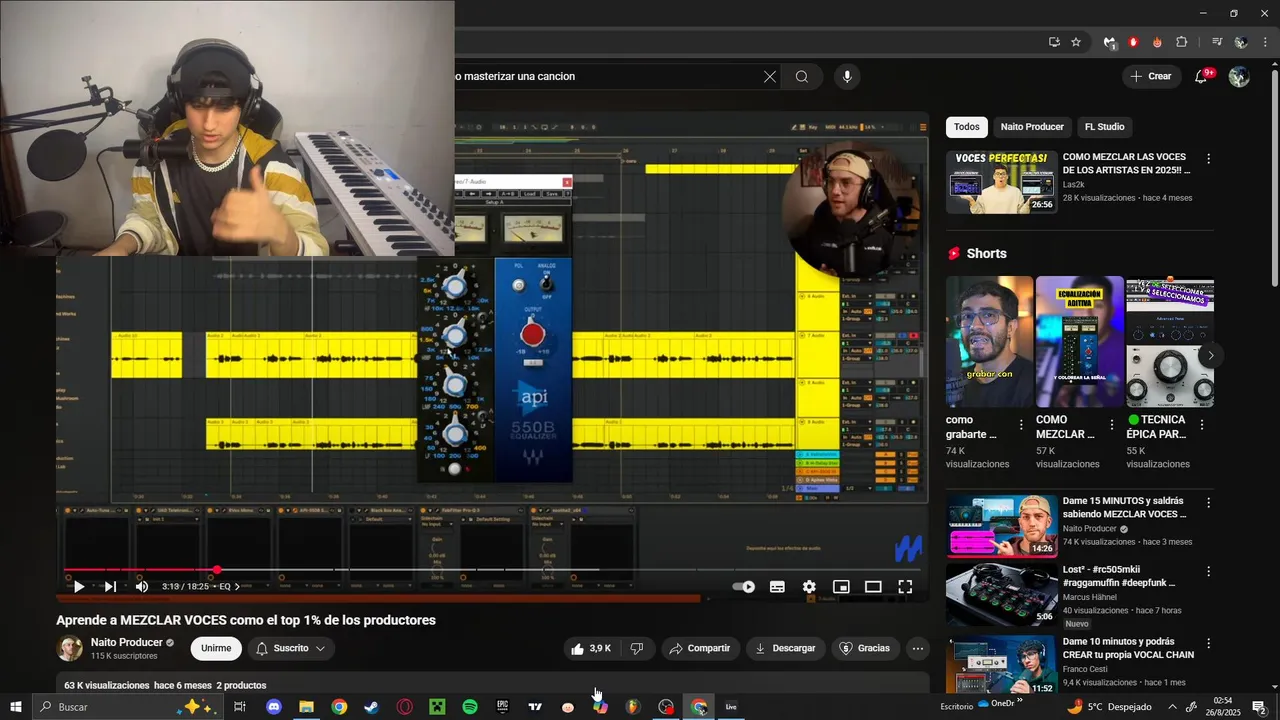Click the Gracias button
The image size is (1280, 720).
click(865, 648)
